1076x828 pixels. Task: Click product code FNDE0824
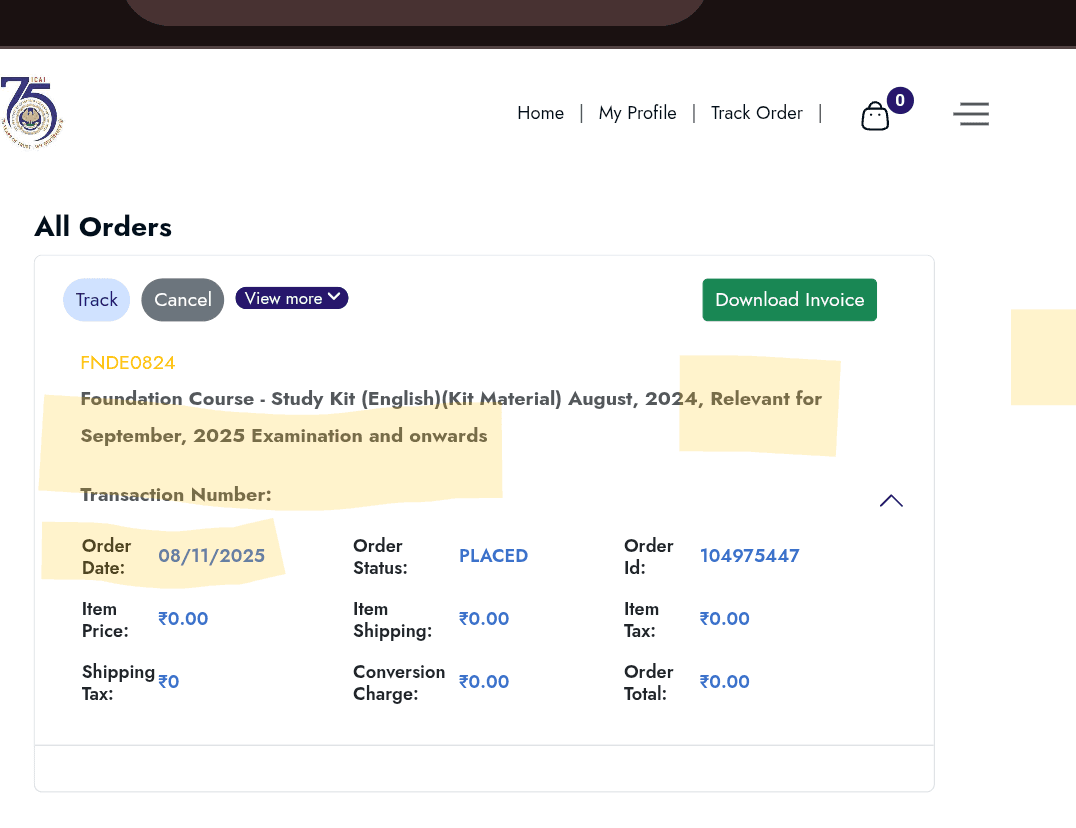(128, 363)
